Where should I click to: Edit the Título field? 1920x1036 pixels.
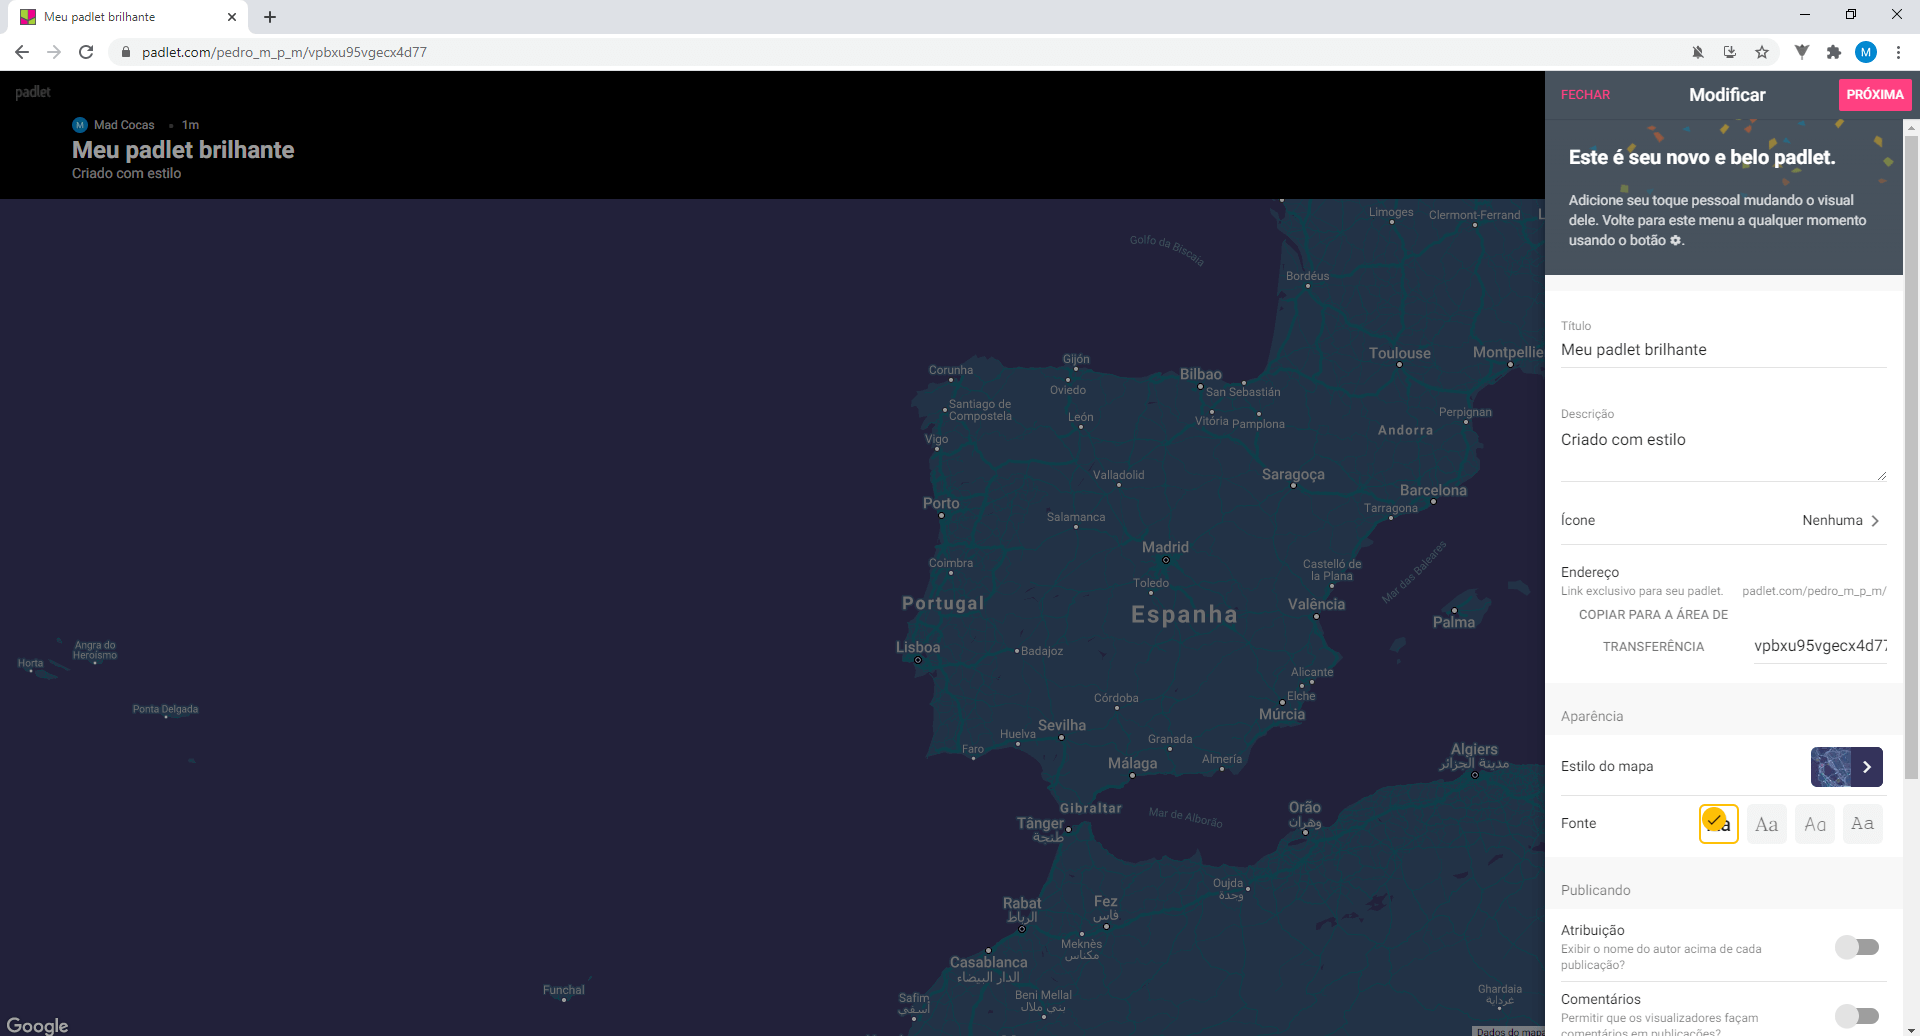1723,350
